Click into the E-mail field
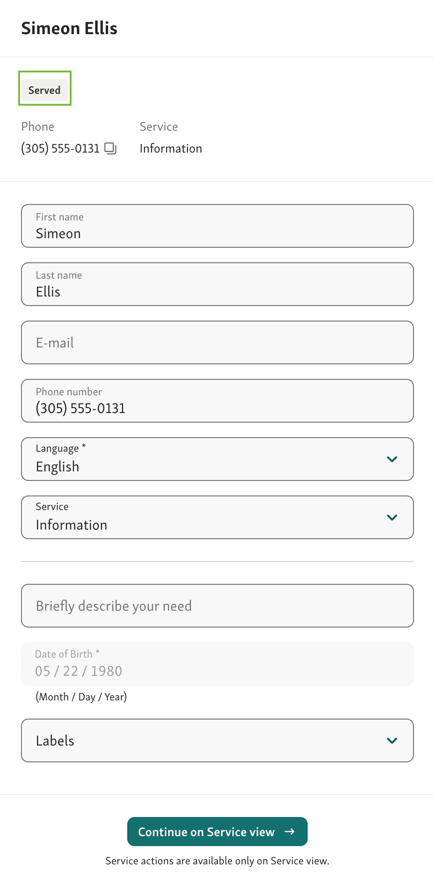The image size is (434, 878). click(217, 343)
